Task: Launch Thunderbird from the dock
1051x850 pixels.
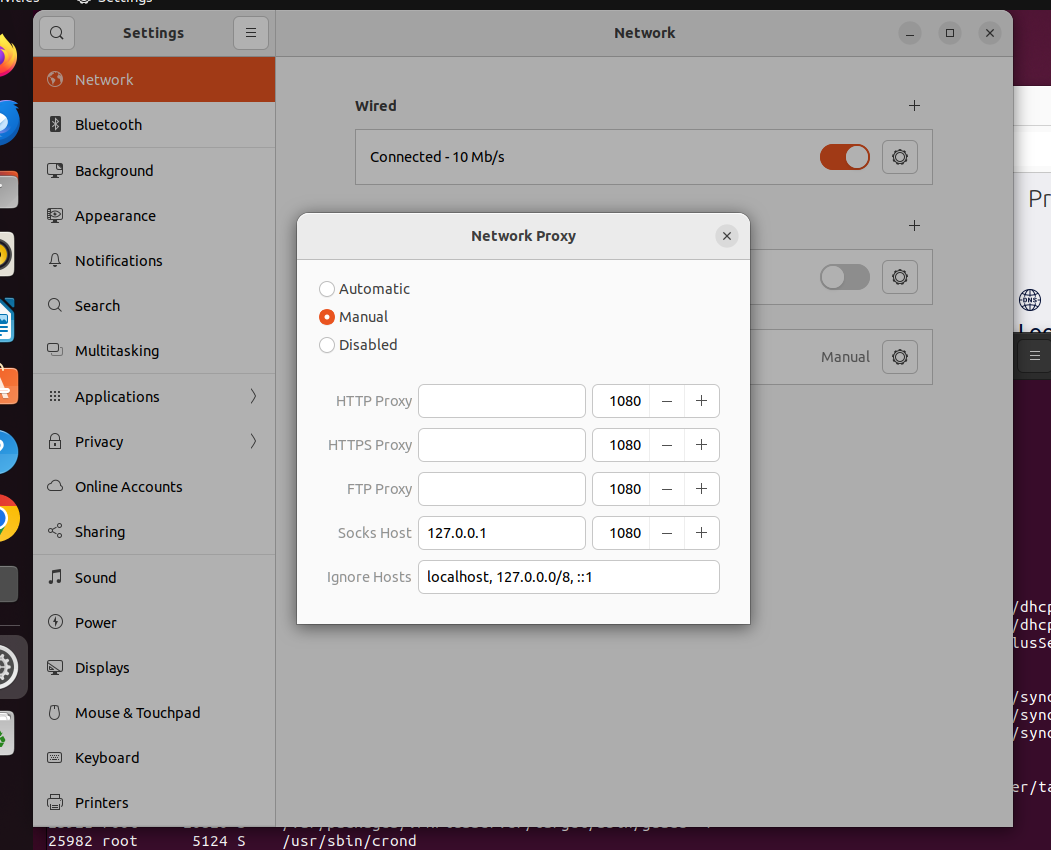Action: point(7,123)
